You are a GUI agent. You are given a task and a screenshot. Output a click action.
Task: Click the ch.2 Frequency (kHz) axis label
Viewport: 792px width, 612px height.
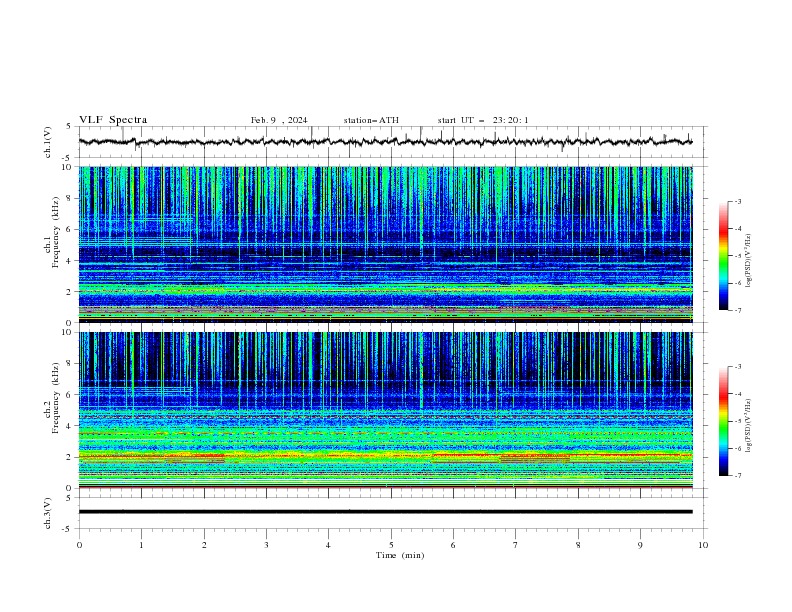pos(51,398)
